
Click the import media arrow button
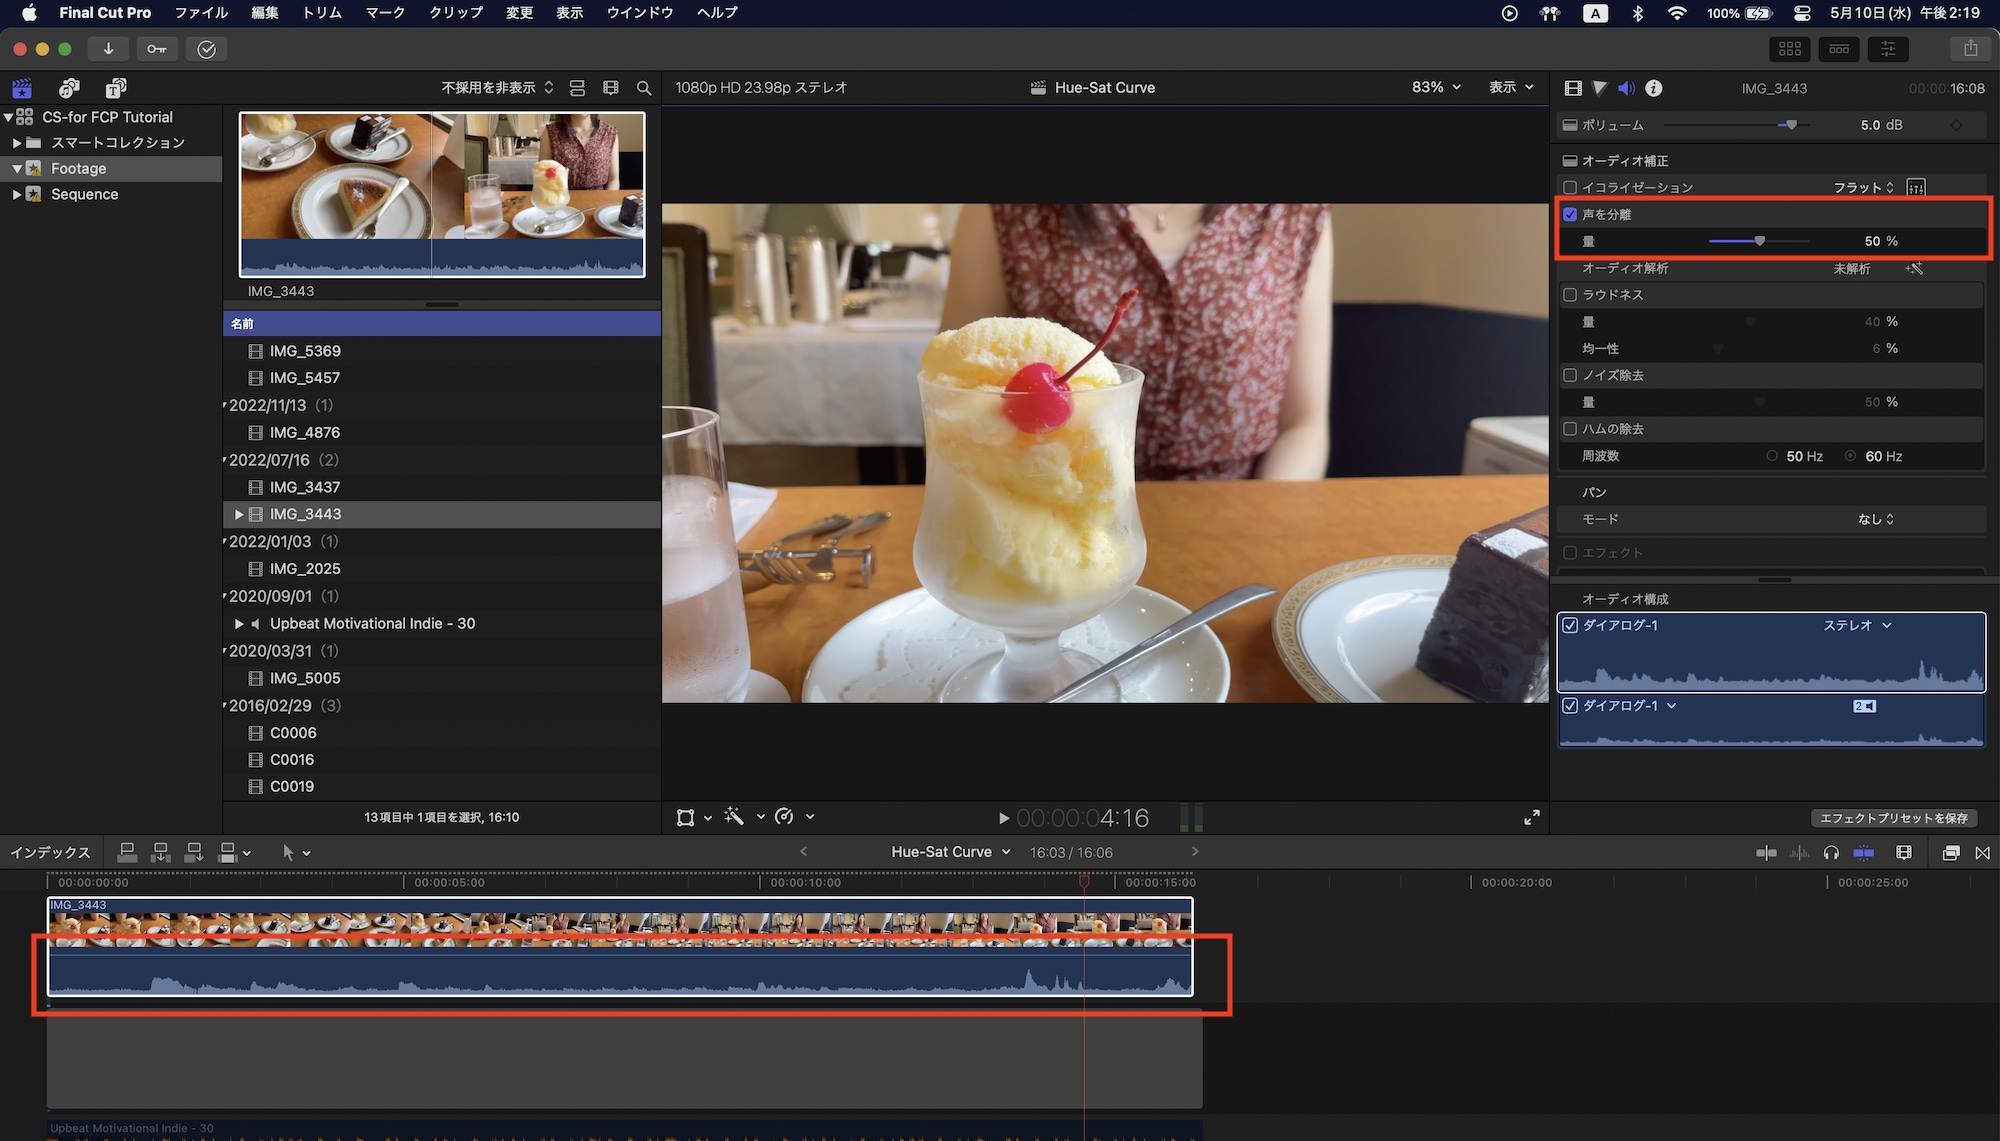pos(108,49)
